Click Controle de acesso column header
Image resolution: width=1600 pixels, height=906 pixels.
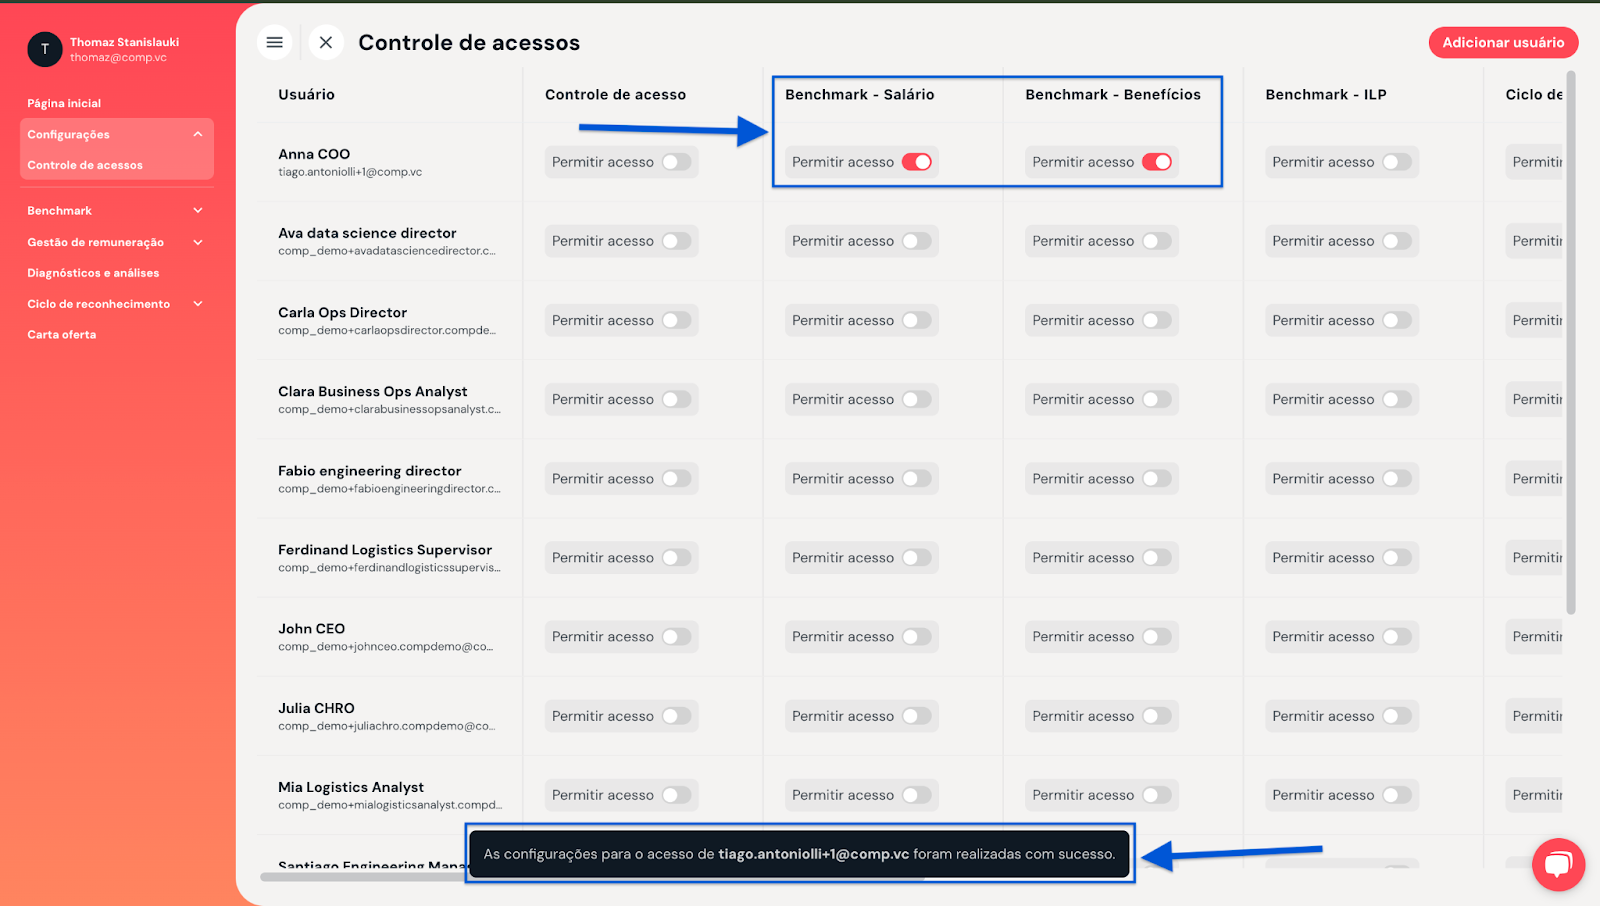[615, 94]
